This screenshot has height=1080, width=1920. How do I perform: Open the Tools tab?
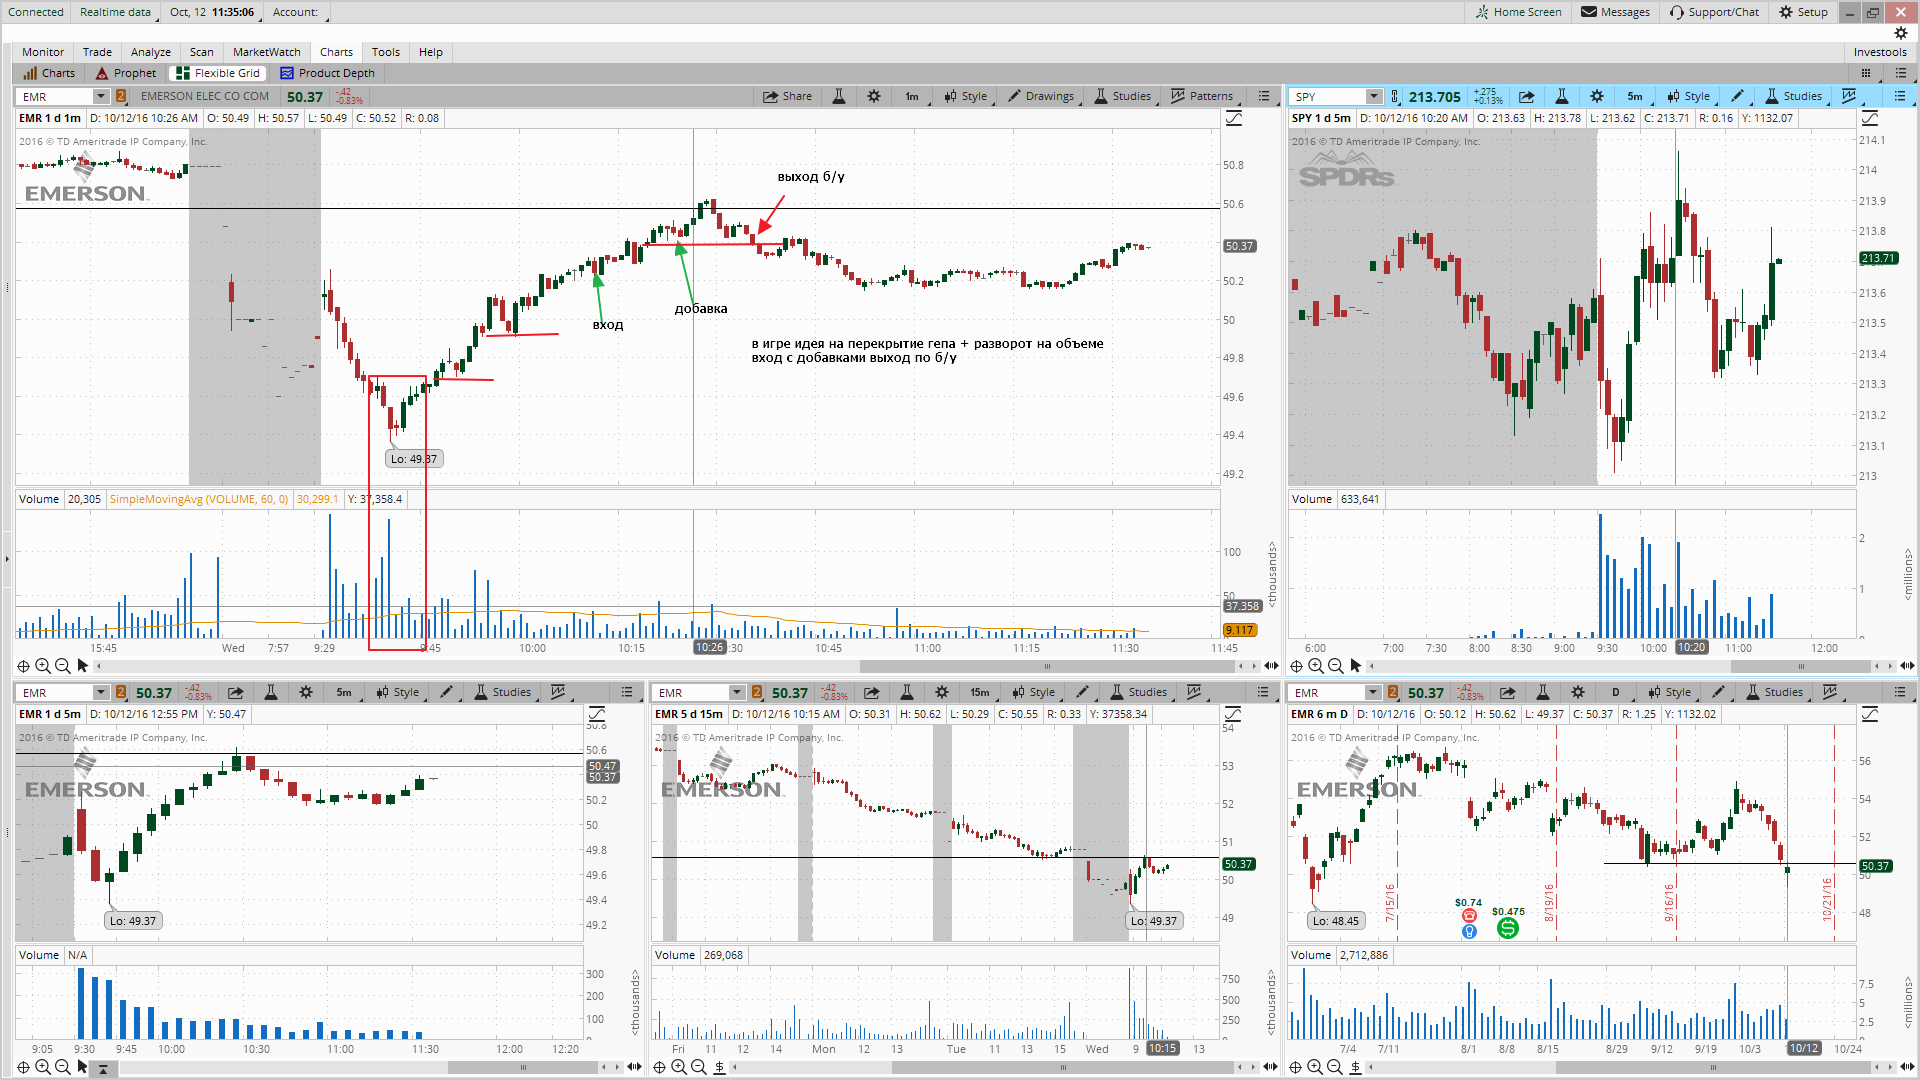click(x=386, y=52)
